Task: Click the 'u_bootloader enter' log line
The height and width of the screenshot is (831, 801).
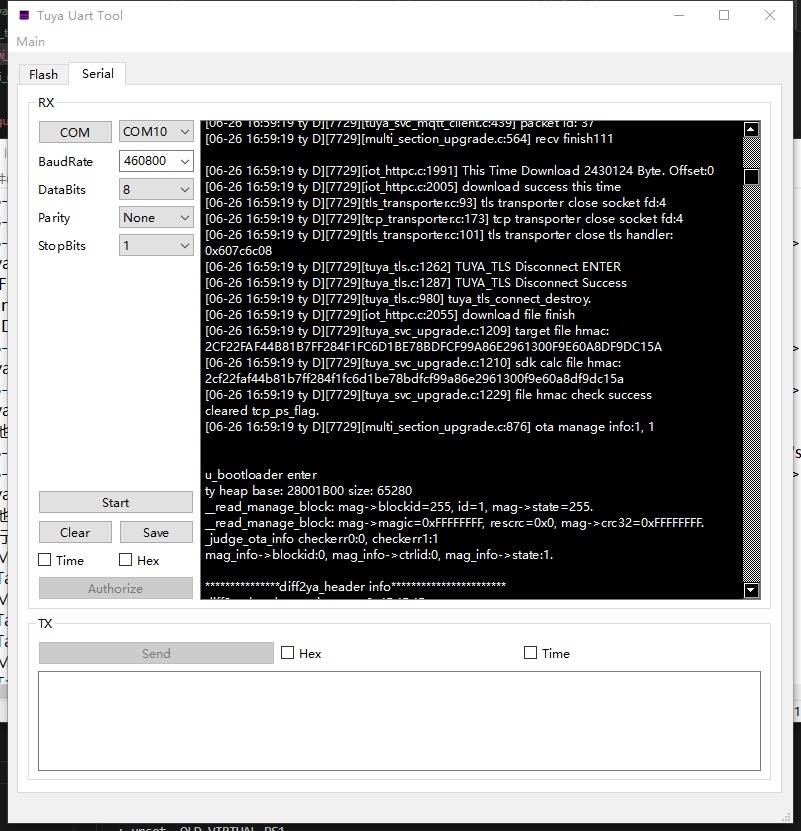Action: [261, 475]
